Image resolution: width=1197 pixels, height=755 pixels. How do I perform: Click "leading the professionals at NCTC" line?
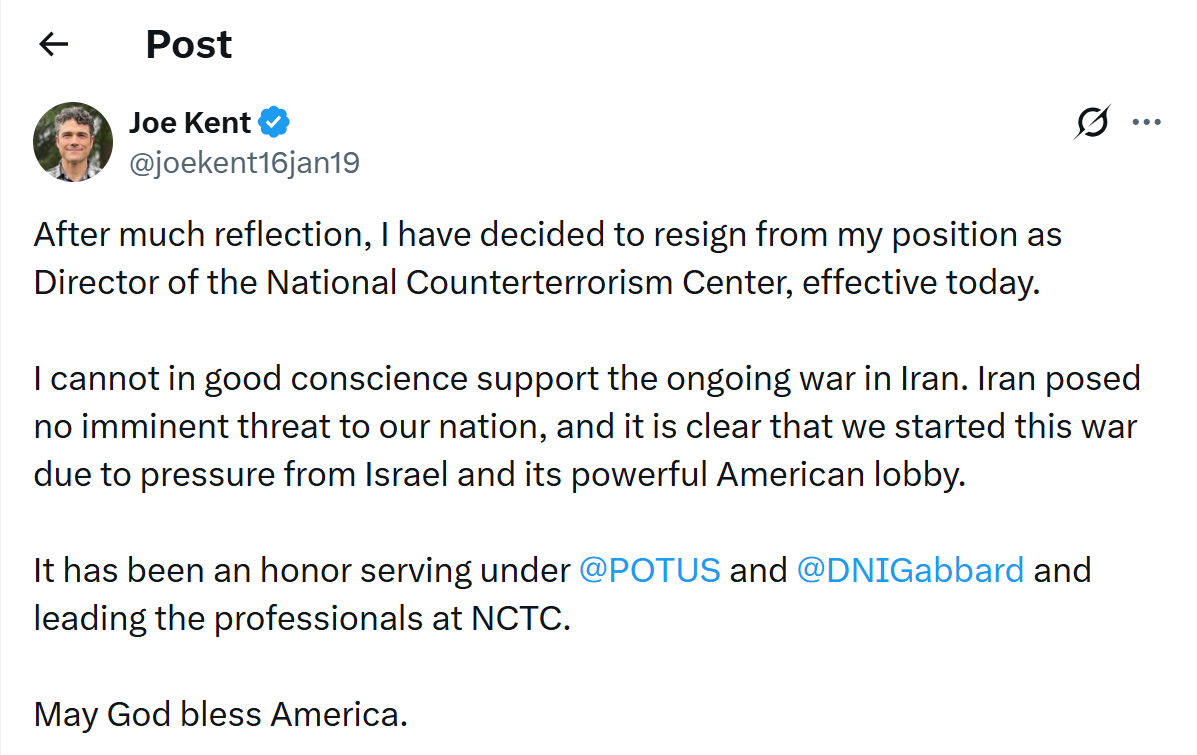[300, 618]
